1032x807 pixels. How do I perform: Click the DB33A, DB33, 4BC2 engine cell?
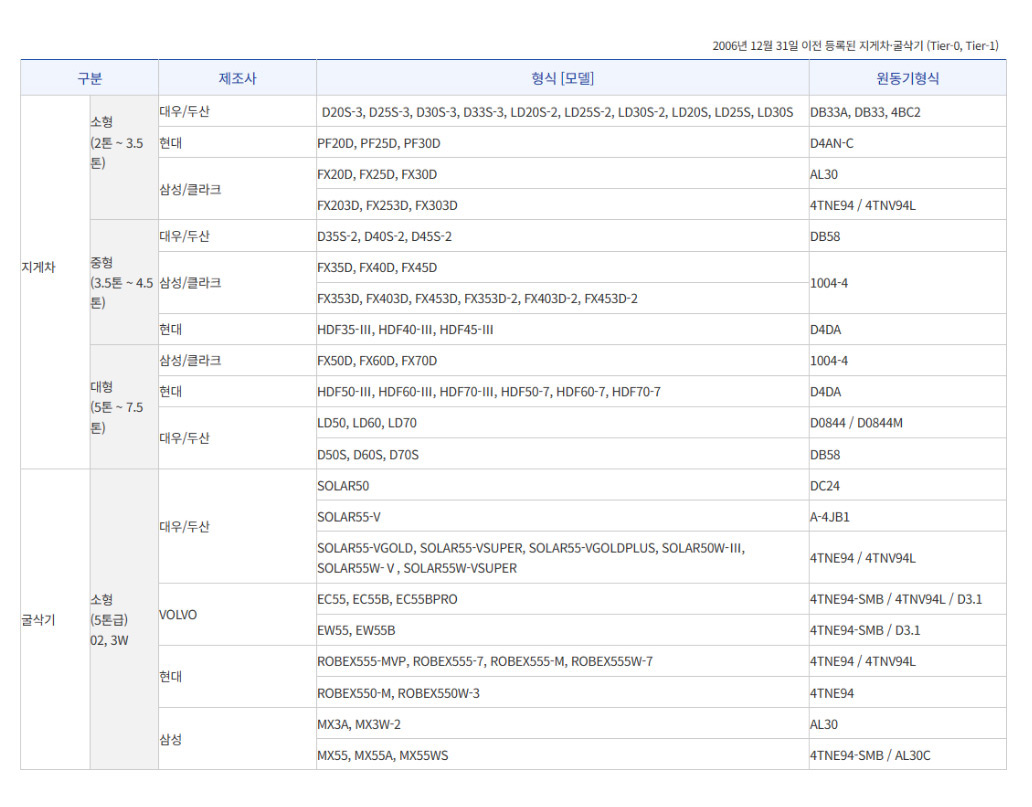pos(908,112)
